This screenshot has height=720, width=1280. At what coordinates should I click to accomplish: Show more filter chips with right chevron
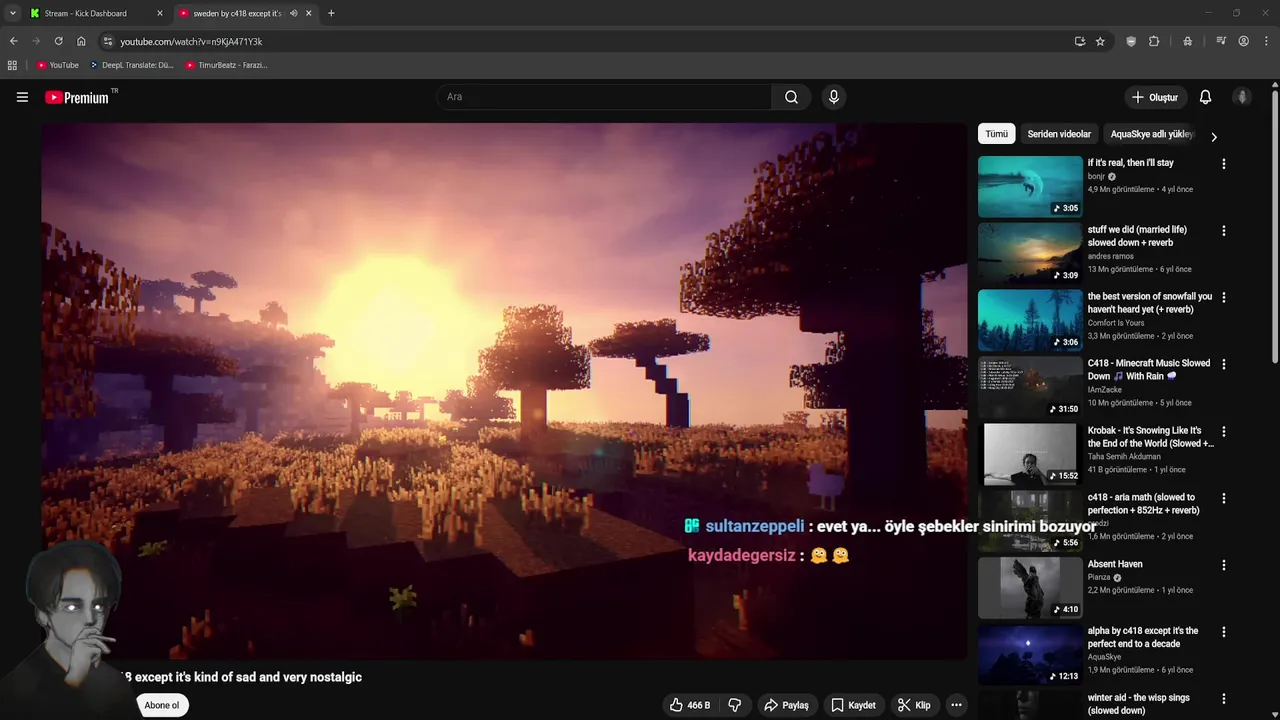click(1213, 136)
